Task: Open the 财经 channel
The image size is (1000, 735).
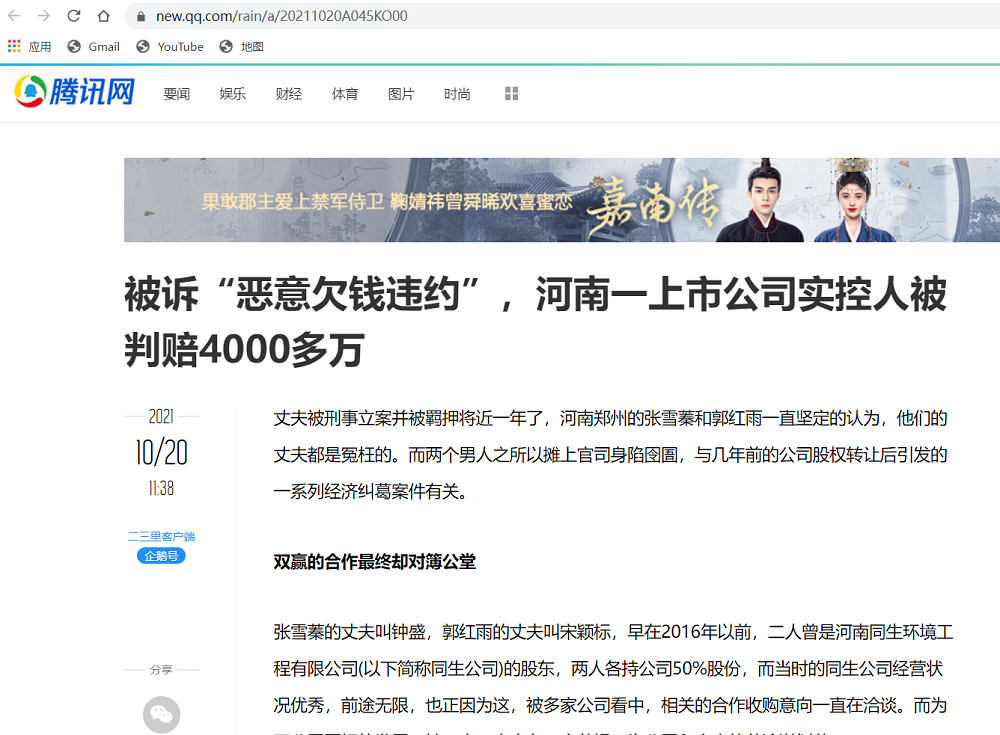Action: pyautogui.click(x=289, y=94)
